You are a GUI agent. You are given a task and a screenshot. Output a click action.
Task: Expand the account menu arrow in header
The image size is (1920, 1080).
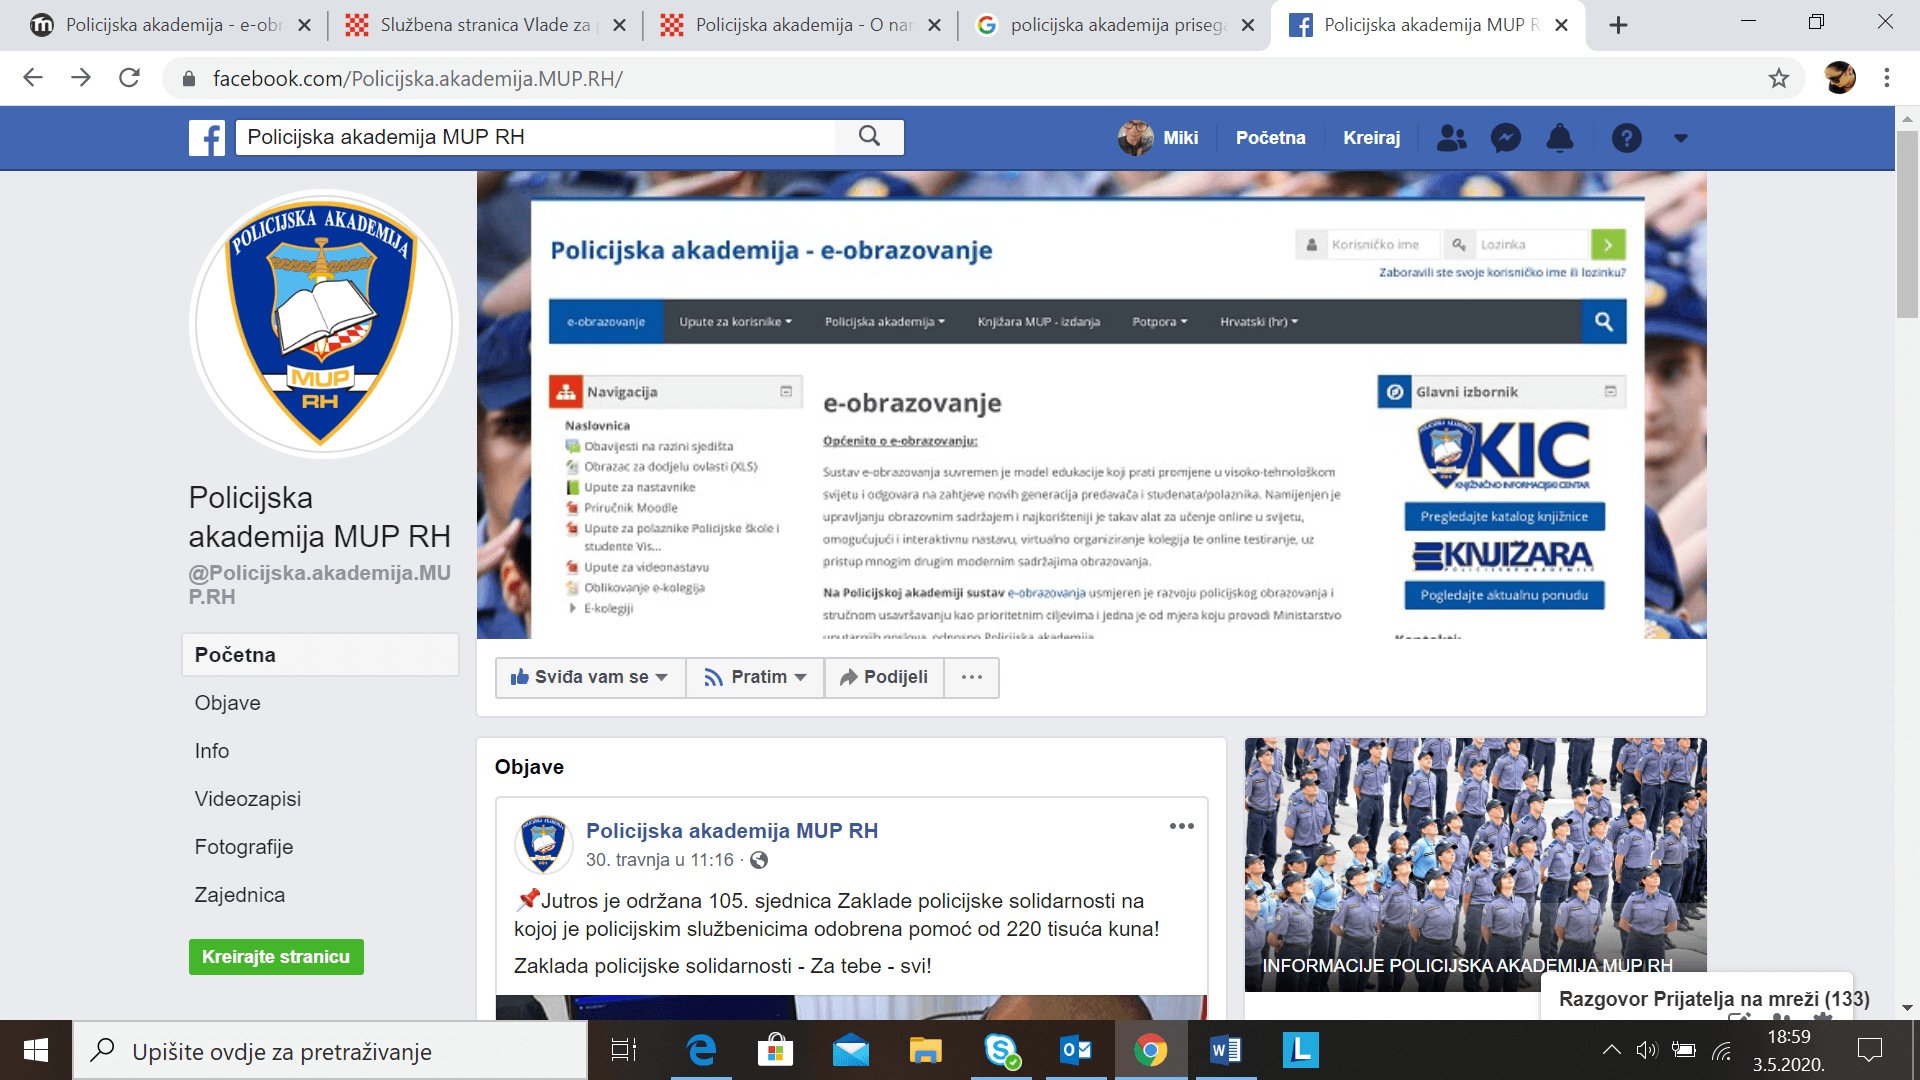[x=1680, y=138]
